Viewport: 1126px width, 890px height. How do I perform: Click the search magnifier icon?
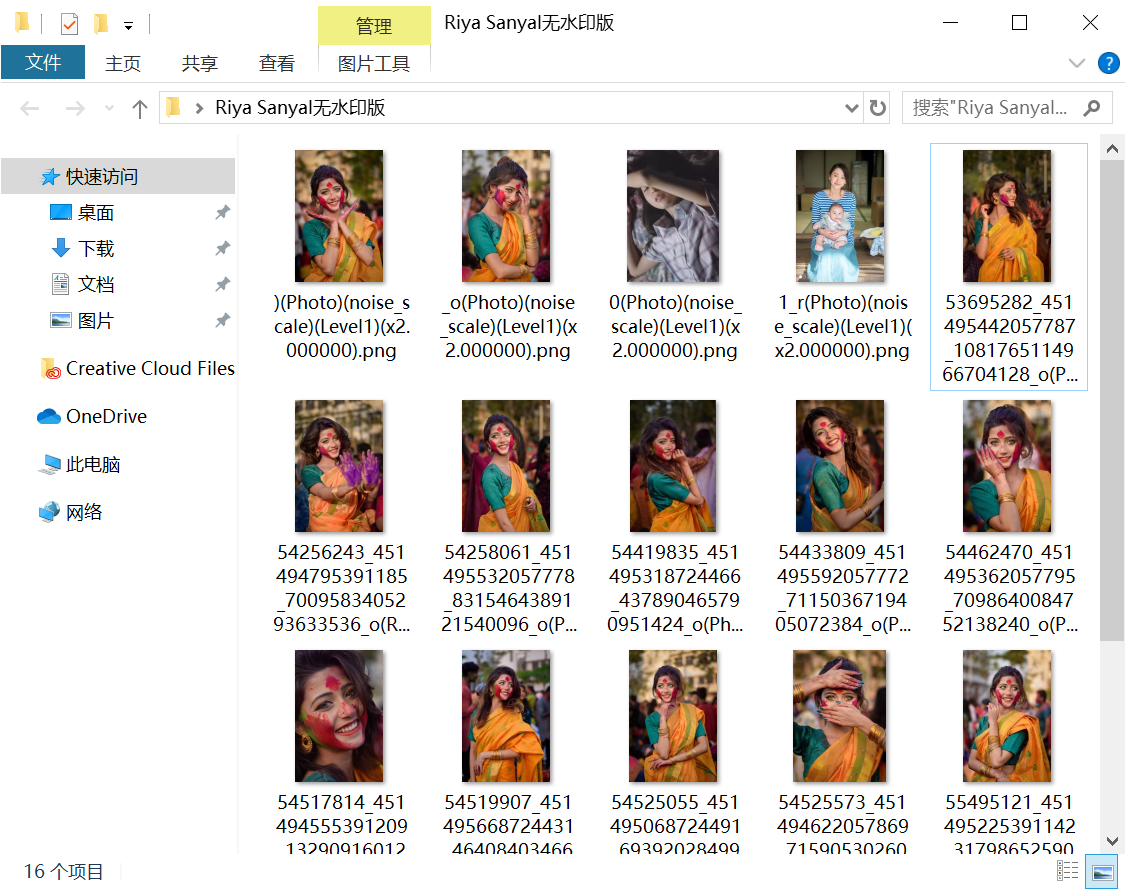pyautogui.click(x=1092, y=108)
